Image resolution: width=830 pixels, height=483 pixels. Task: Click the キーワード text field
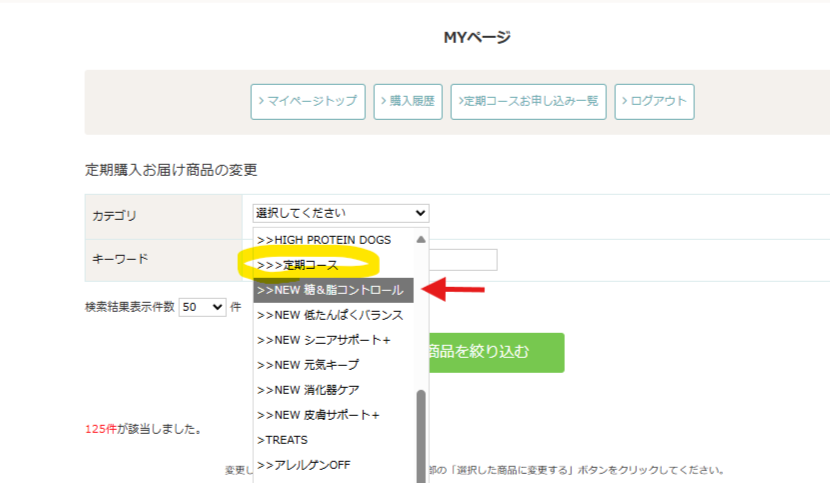[x=465, y=260]
